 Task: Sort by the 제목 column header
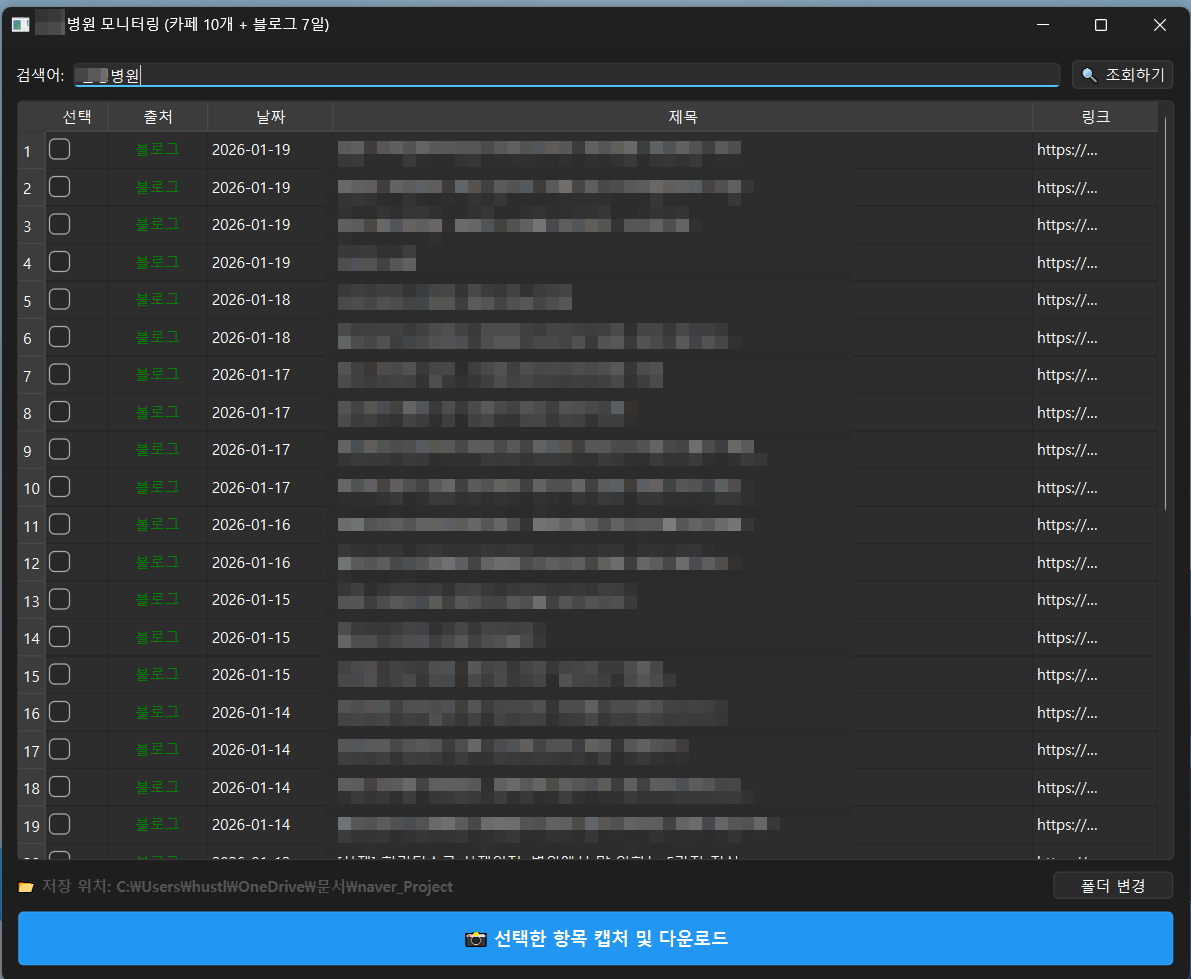click(682, 116)
